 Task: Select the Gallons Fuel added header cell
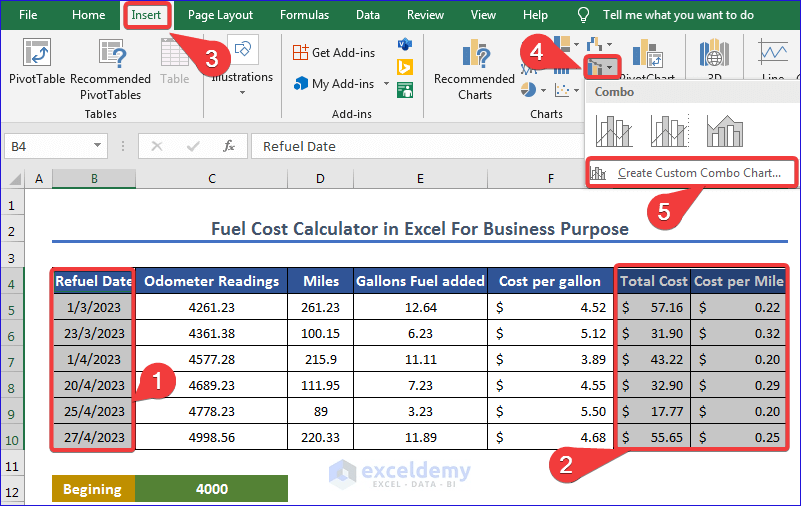pyautogui.click(x=420, y=281)
